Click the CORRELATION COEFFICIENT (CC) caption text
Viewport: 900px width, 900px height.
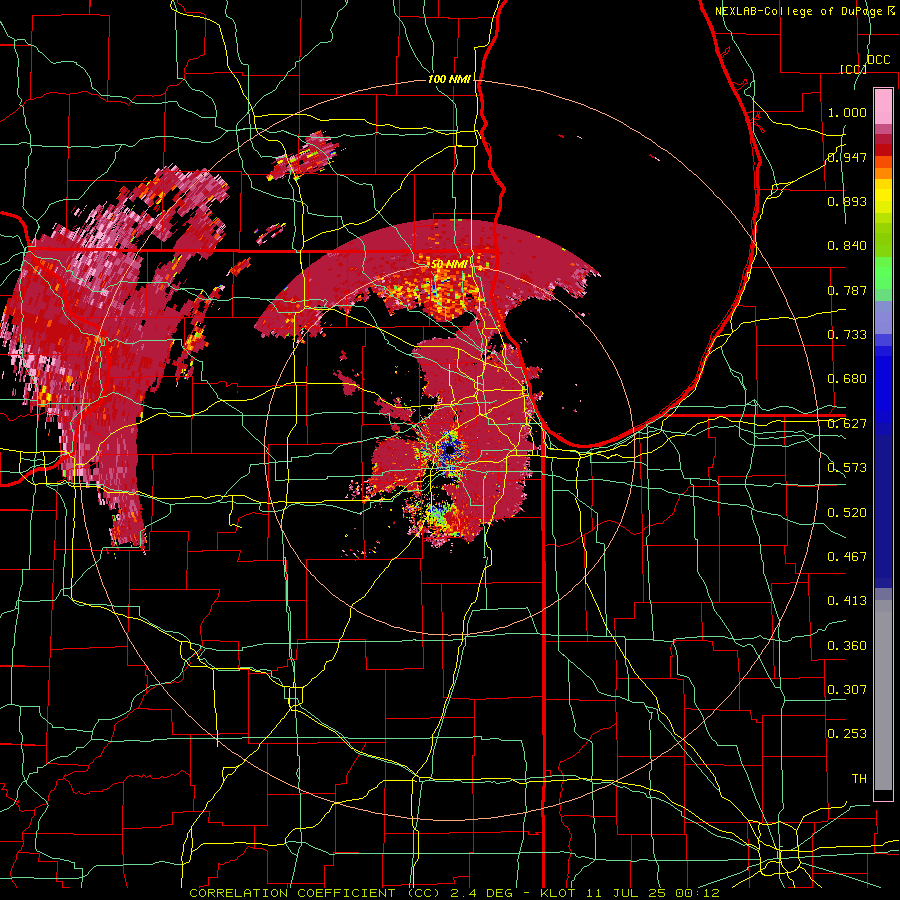pyautogui.click(x=315, y=893)
